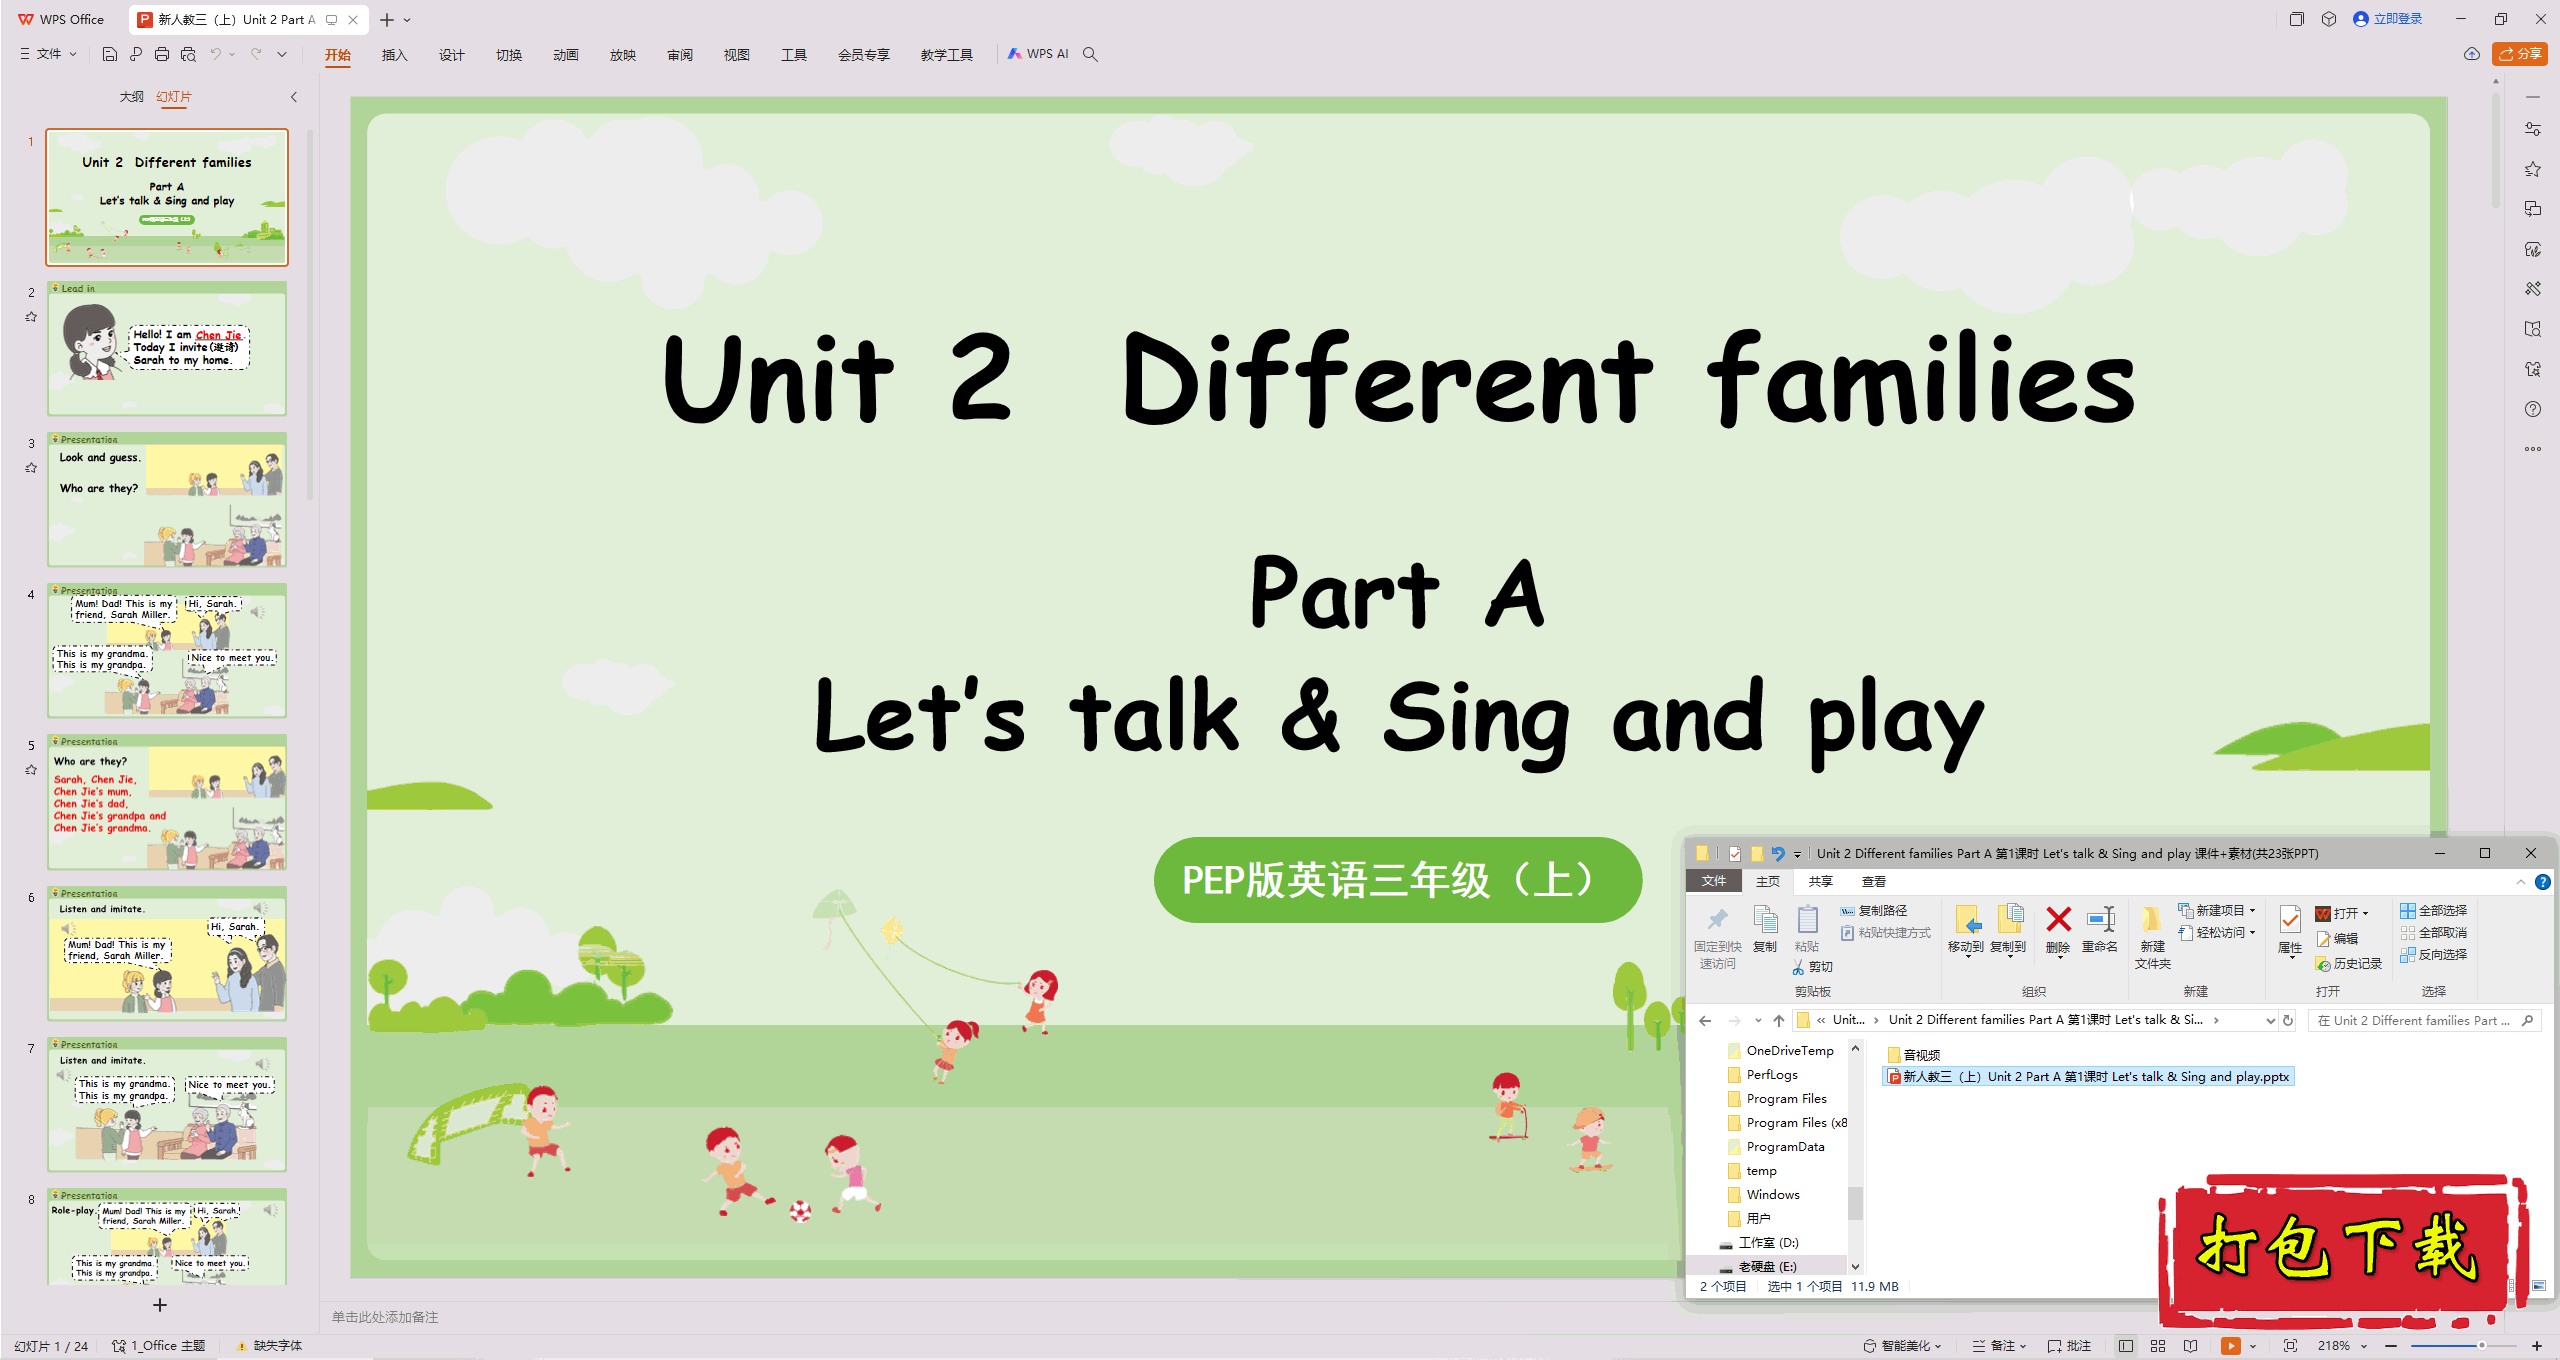The height and width of the screenshot is (1360, 2560).
Task: Collapse the Explorer ribbon with the chevron
Action: (2521, 881)
